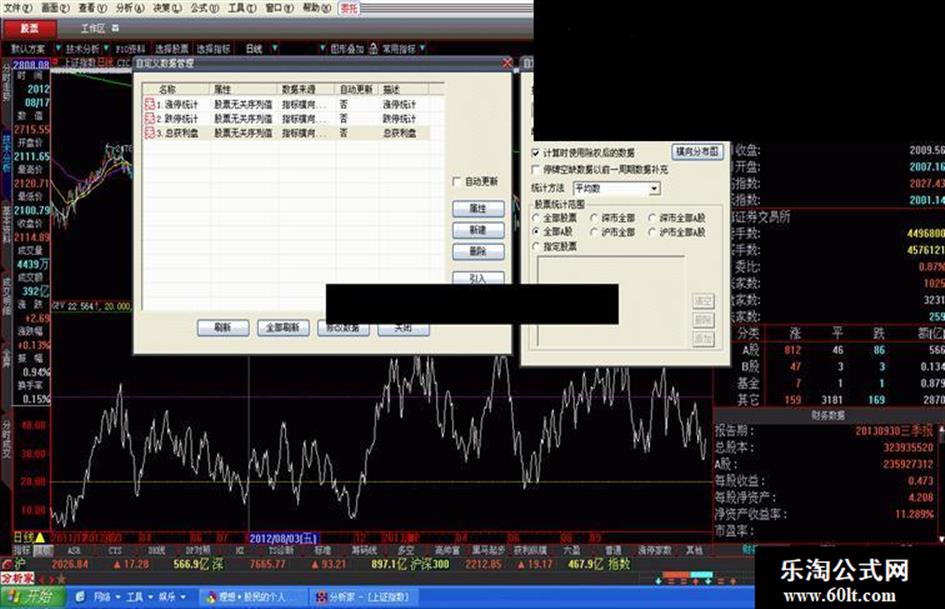The height and width of the screenshot is (609, 945).
Task: Uncheck 计算时使用除权后的数据 checkbox
Action: (535, 153)
